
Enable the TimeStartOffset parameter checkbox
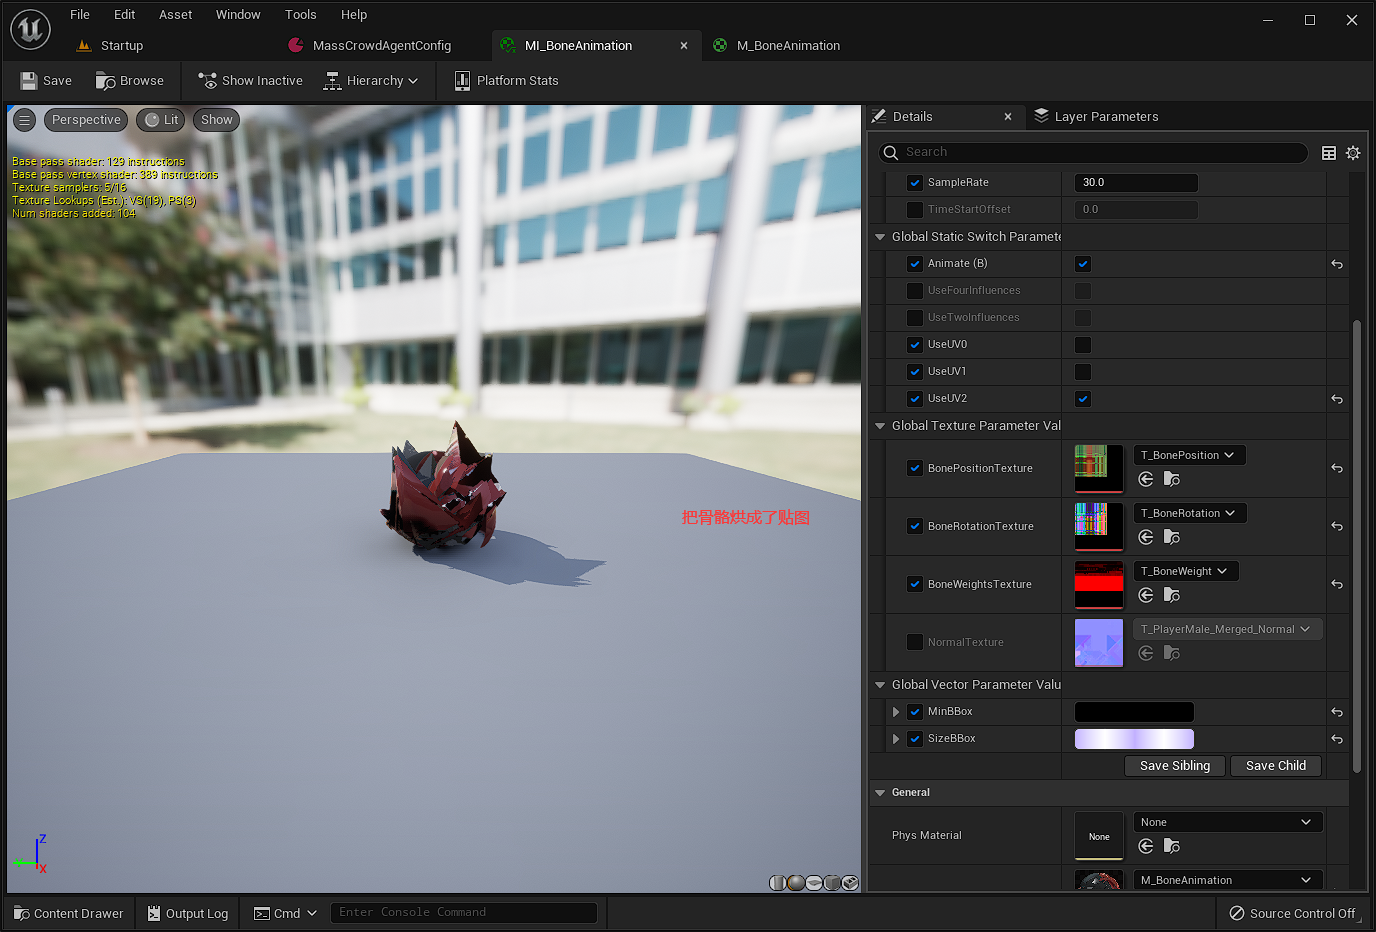(x=915, y=210)
